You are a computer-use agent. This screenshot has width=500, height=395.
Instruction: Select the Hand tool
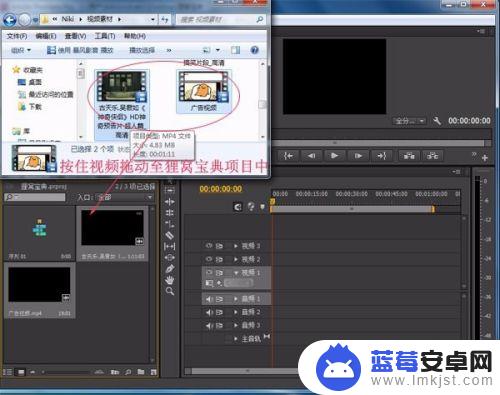coord(170,280)
